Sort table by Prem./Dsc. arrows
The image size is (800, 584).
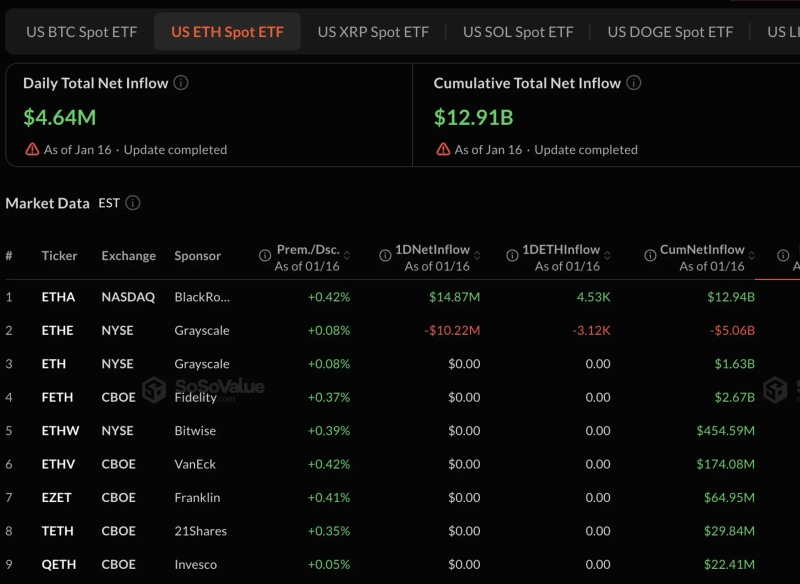click(x=347, y=256)
